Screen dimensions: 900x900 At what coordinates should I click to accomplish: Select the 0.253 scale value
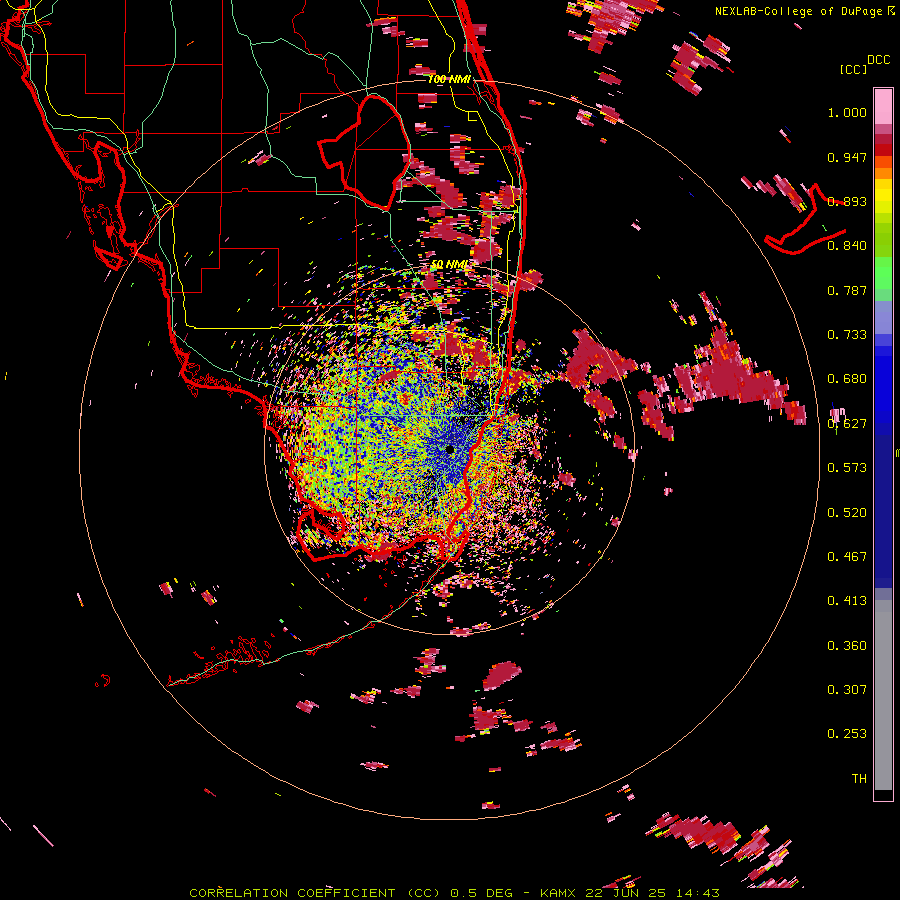tap(847, 734)
